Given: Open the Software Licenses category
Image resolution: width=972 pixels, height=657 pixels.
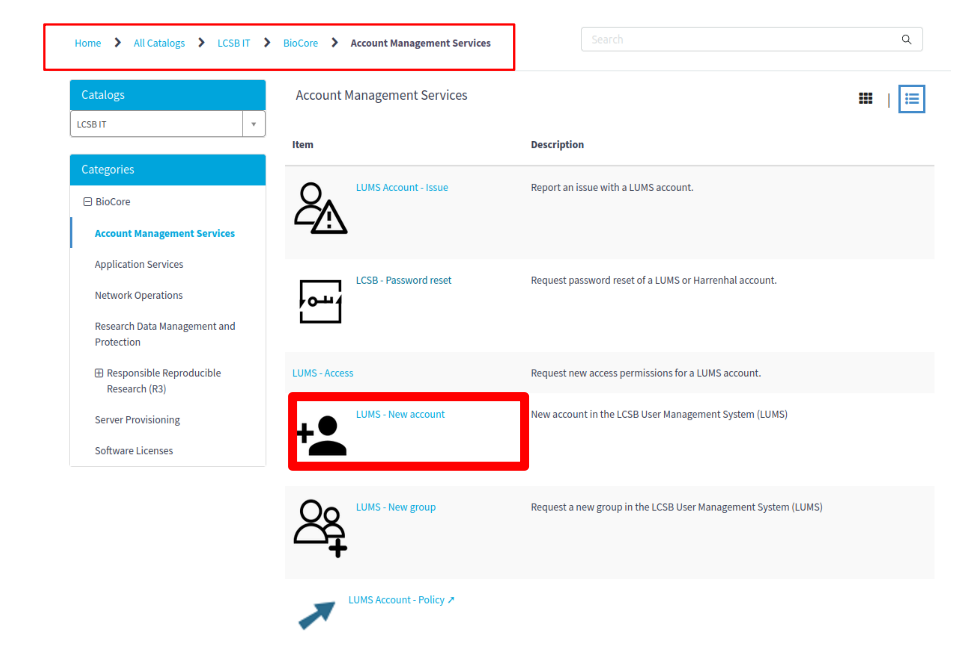Looking at the screenshot, I should click(x=134, y=451).
